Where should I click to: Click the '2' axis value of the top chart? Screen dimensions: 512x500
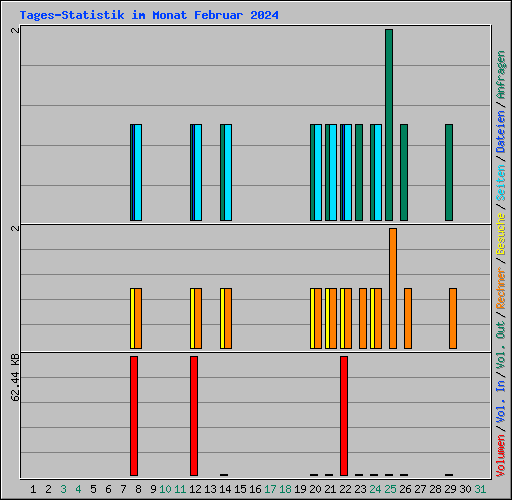tap(15, 30)
